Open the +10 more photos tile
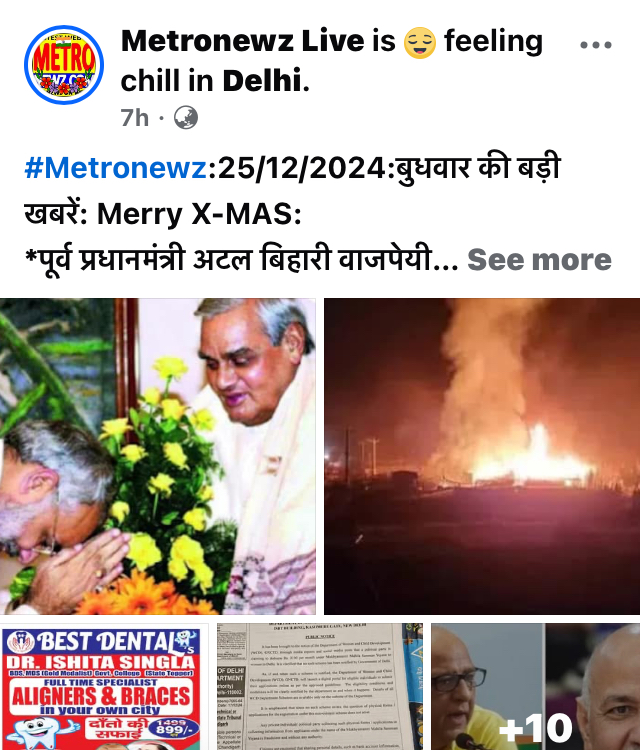Viewport: 640px width, 750px height. (536, 687)
